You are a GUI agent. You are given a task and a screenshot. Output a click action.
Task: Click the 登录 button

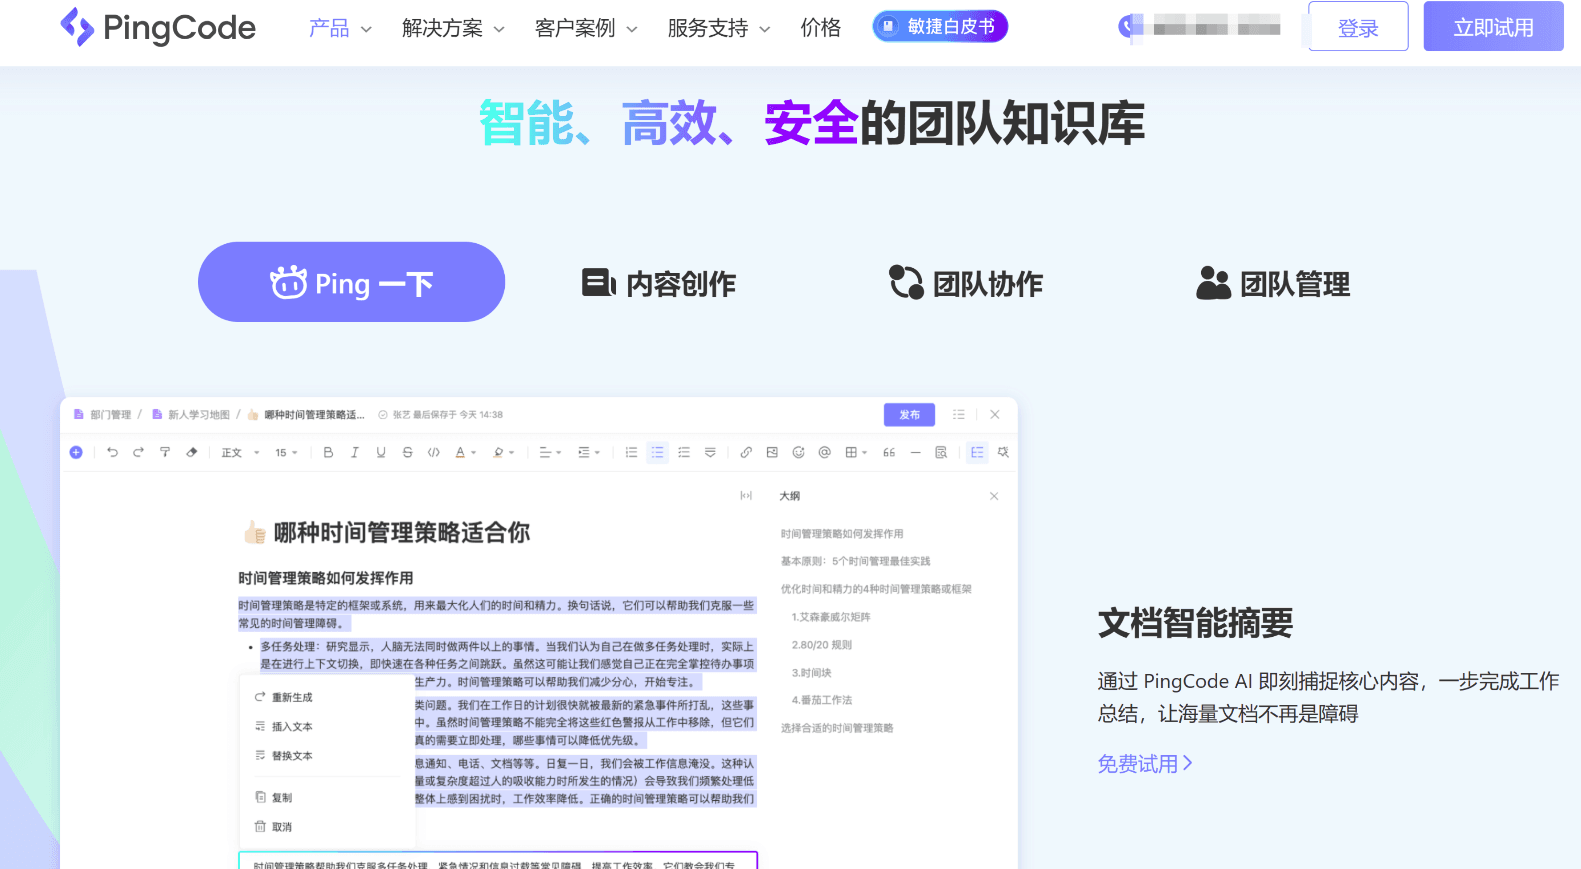pos(1358,27)
